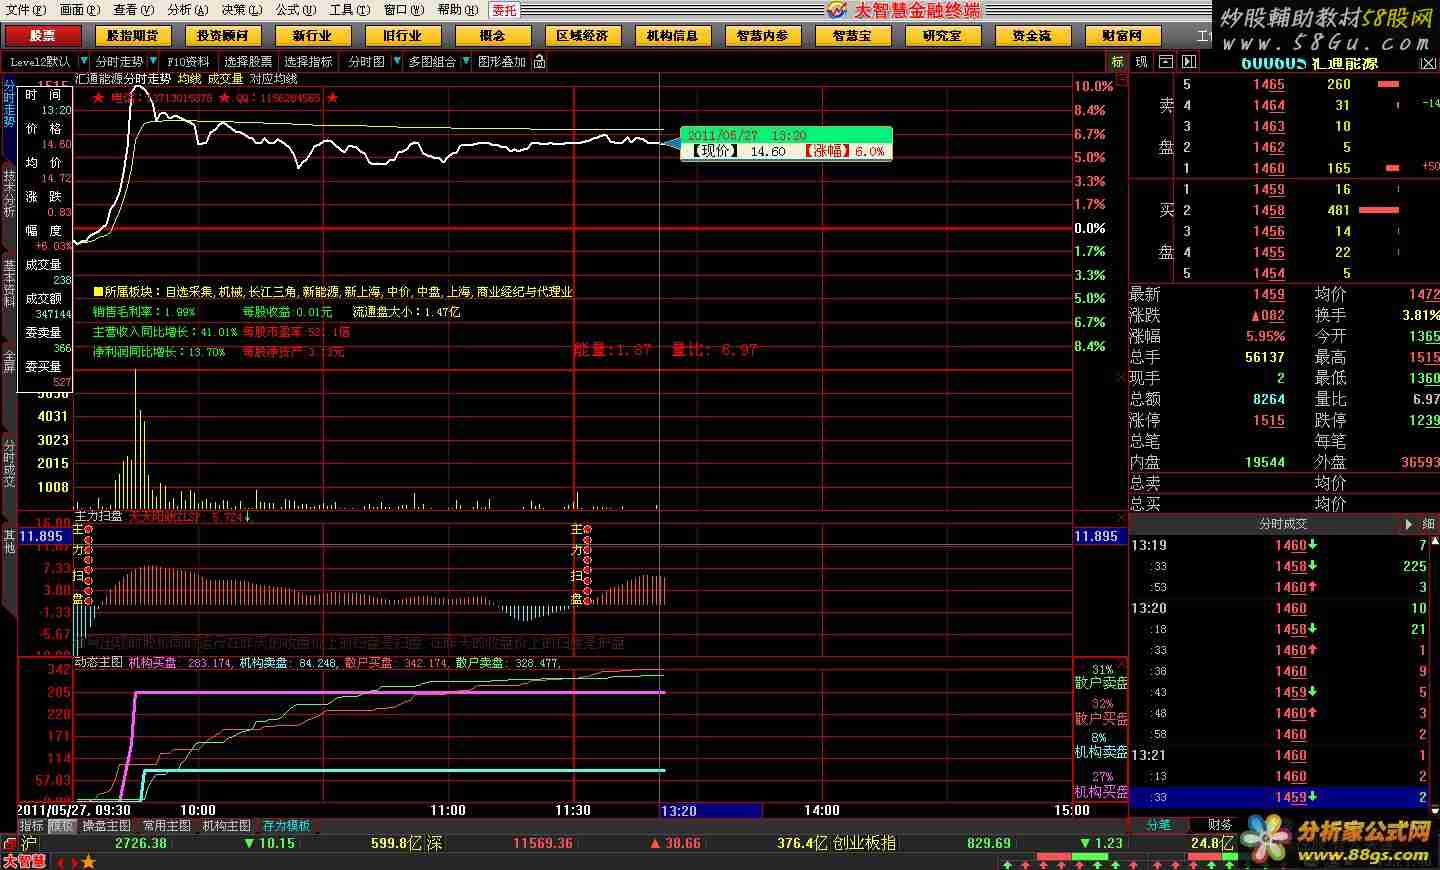This screenshot has width=1440, height=870.
Task: Select the 技术分析 vertical side tab
Action: [x=9, y=193]
